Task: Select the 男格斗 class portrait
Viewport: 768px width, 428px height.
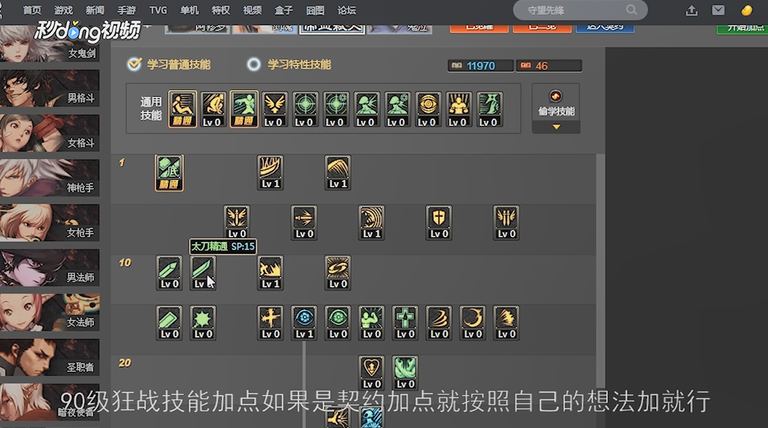Action: point(49,89)
